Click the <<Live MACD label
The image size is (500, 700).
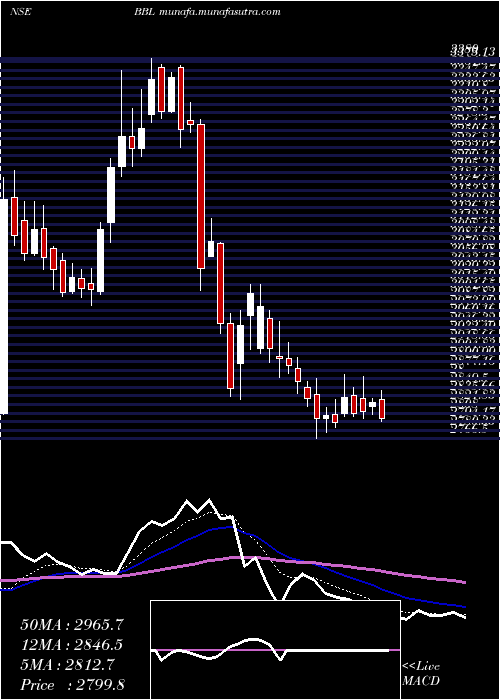pyautogui.click(x=421, y=674)
